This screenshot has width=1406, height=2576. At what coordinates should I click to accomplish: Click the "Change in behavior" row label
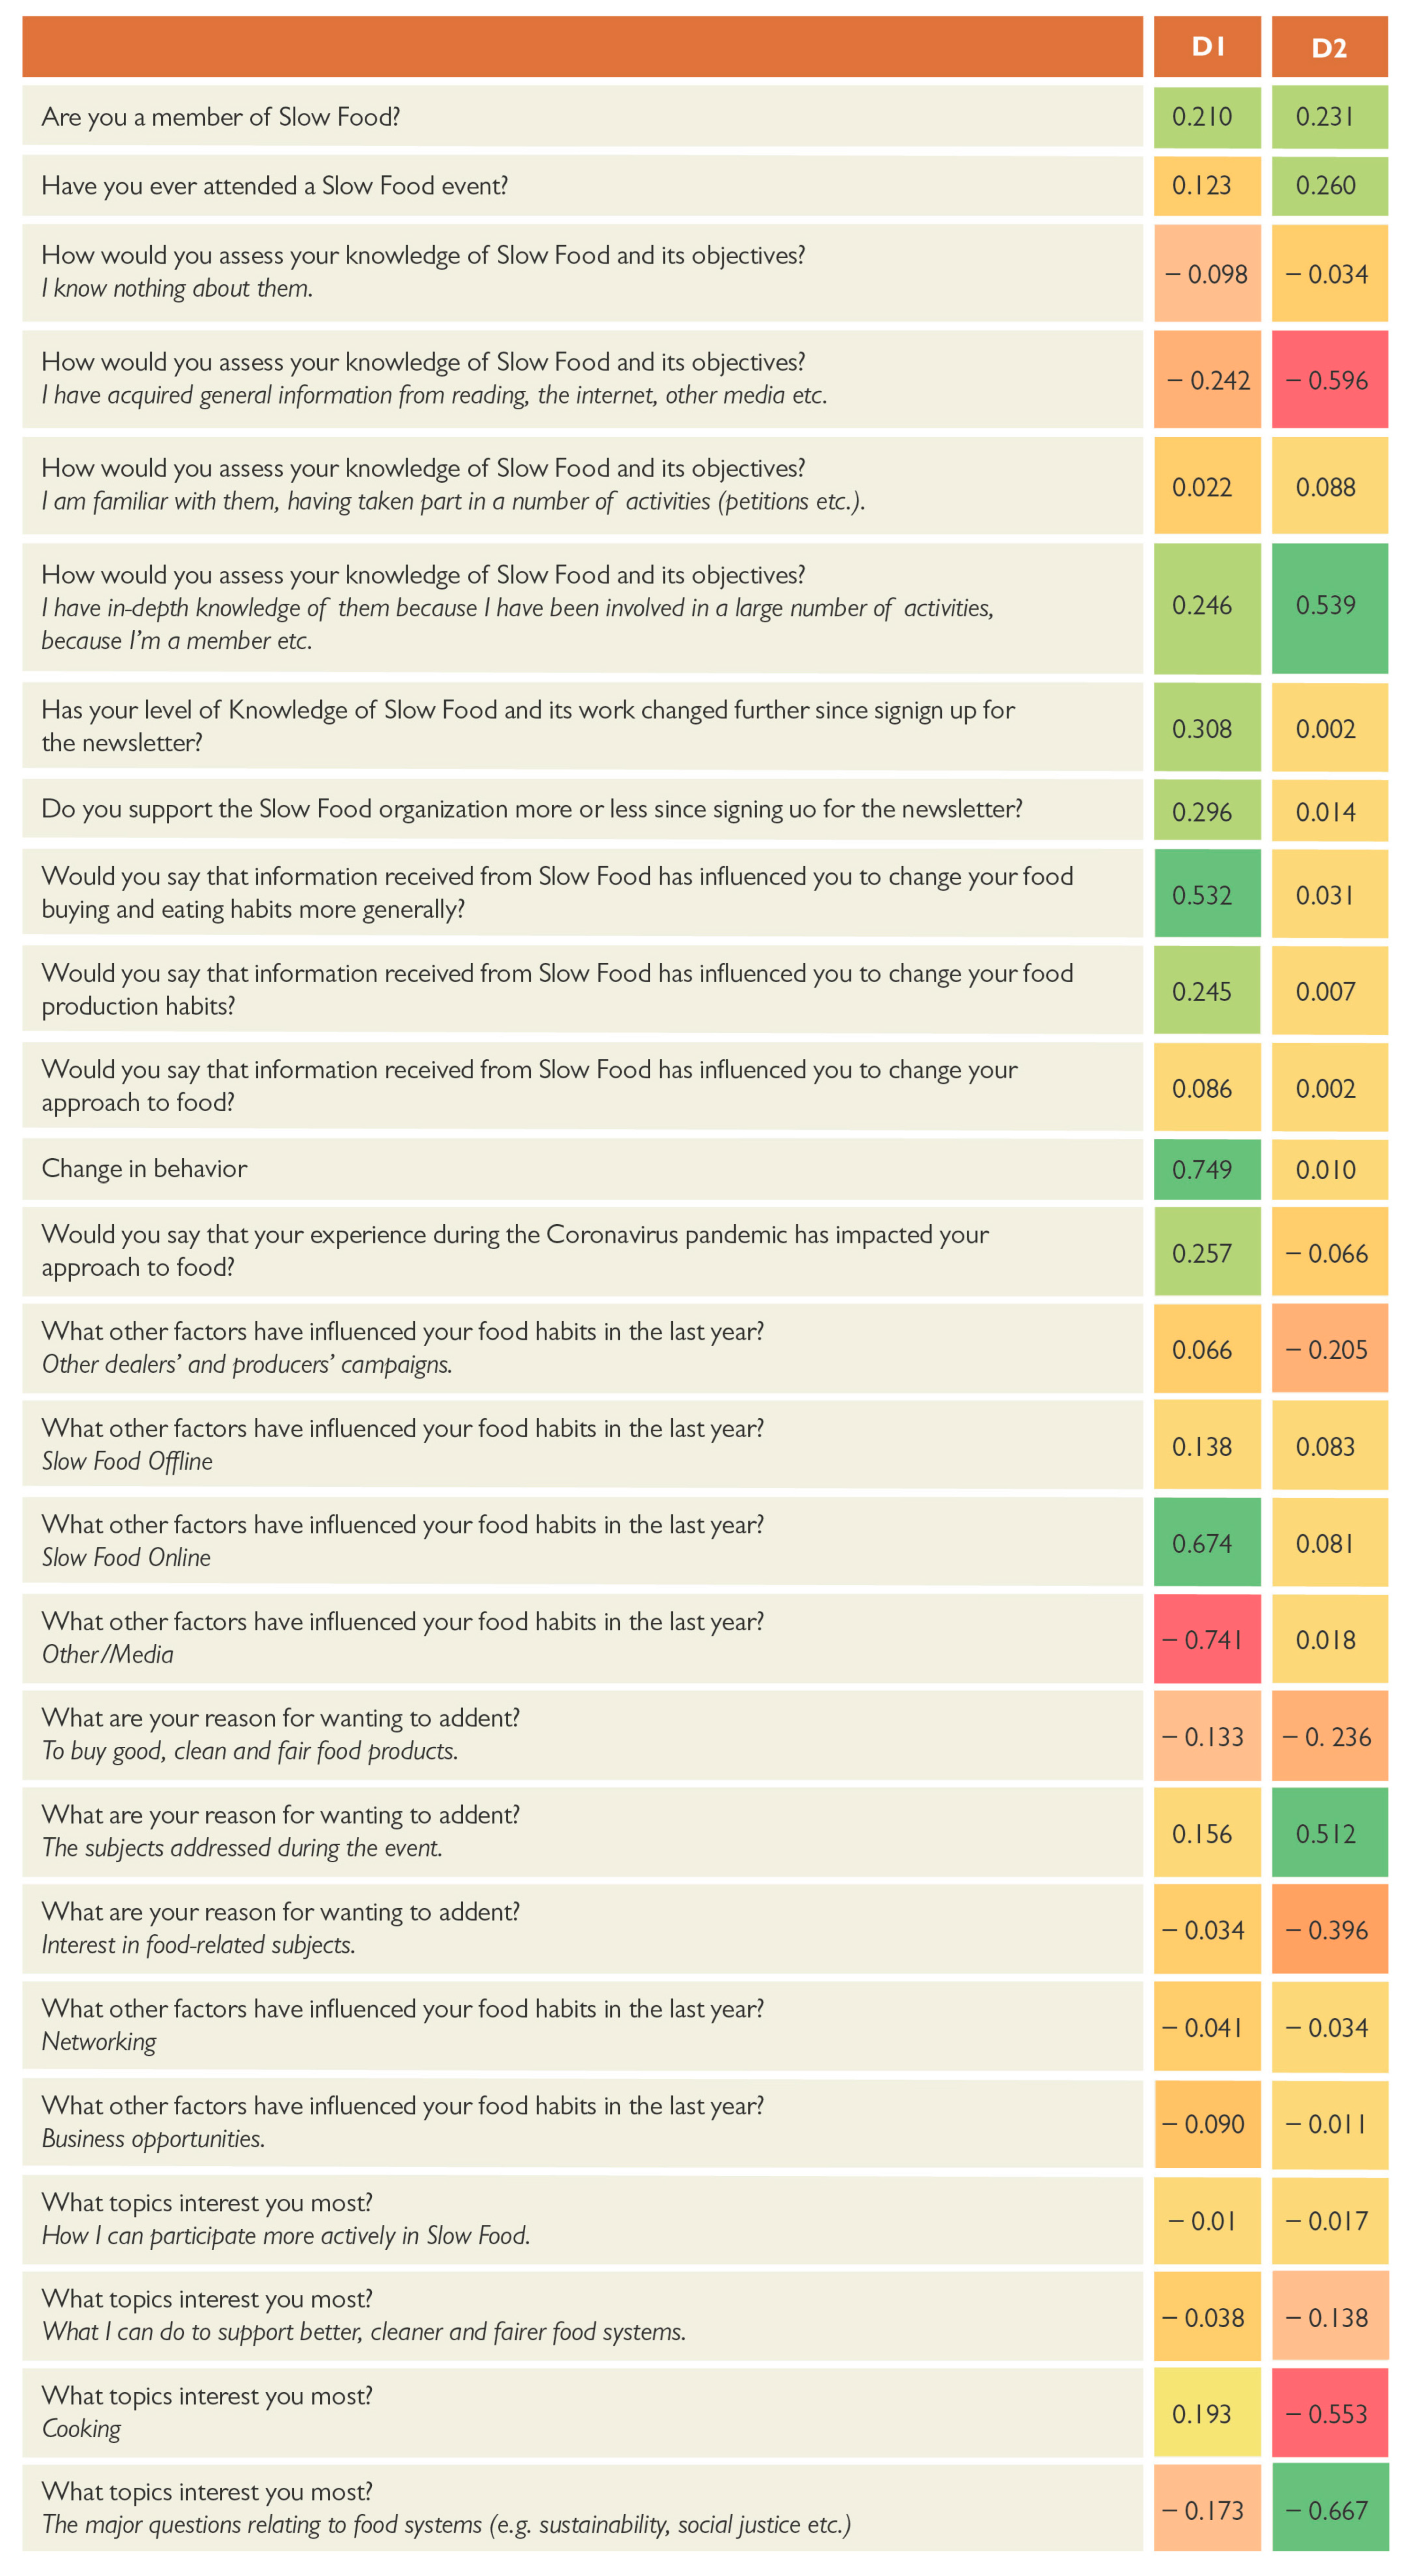tap(145, 1169)
